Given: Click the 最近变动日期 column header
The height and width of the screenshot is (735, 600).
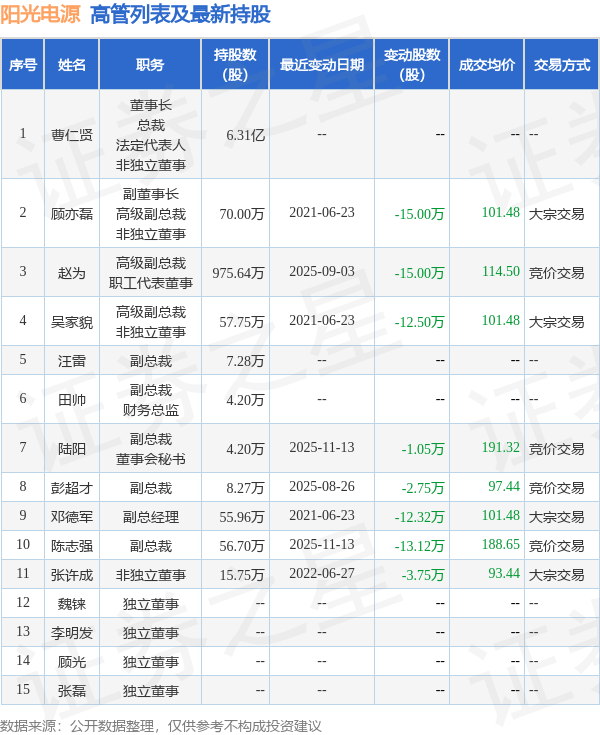Looking at the screenshot, I should coord(321,65).
